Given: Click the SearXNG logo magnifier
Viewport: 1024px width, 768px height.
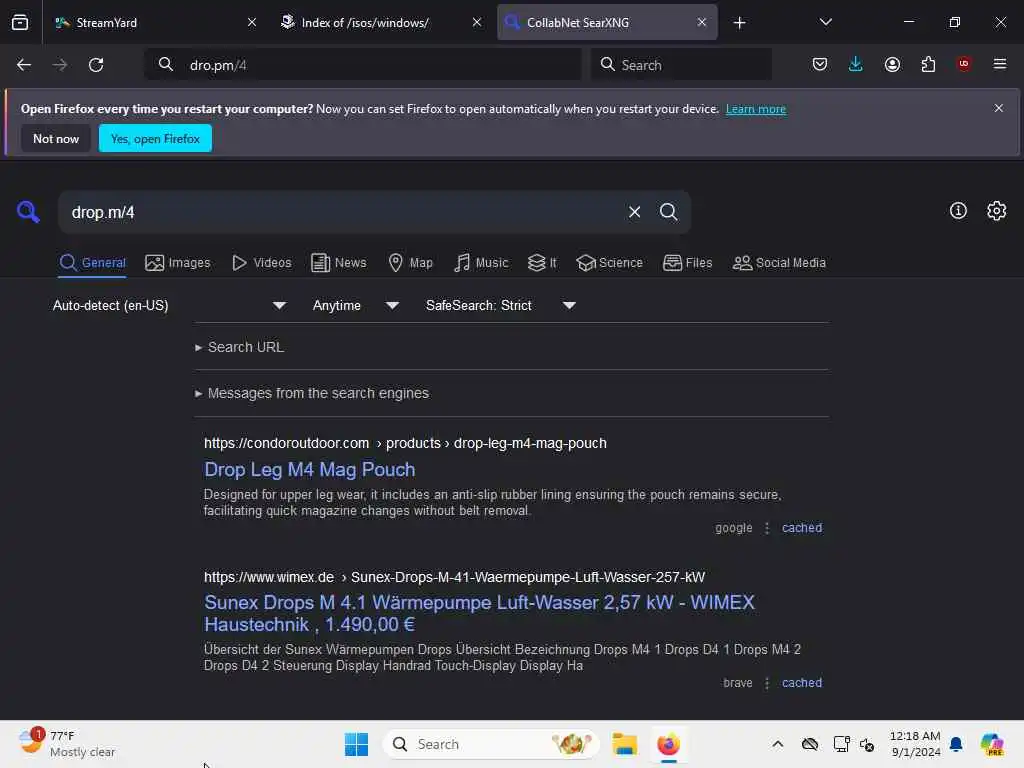Looking at the screenshot, I should coord(28,212).
